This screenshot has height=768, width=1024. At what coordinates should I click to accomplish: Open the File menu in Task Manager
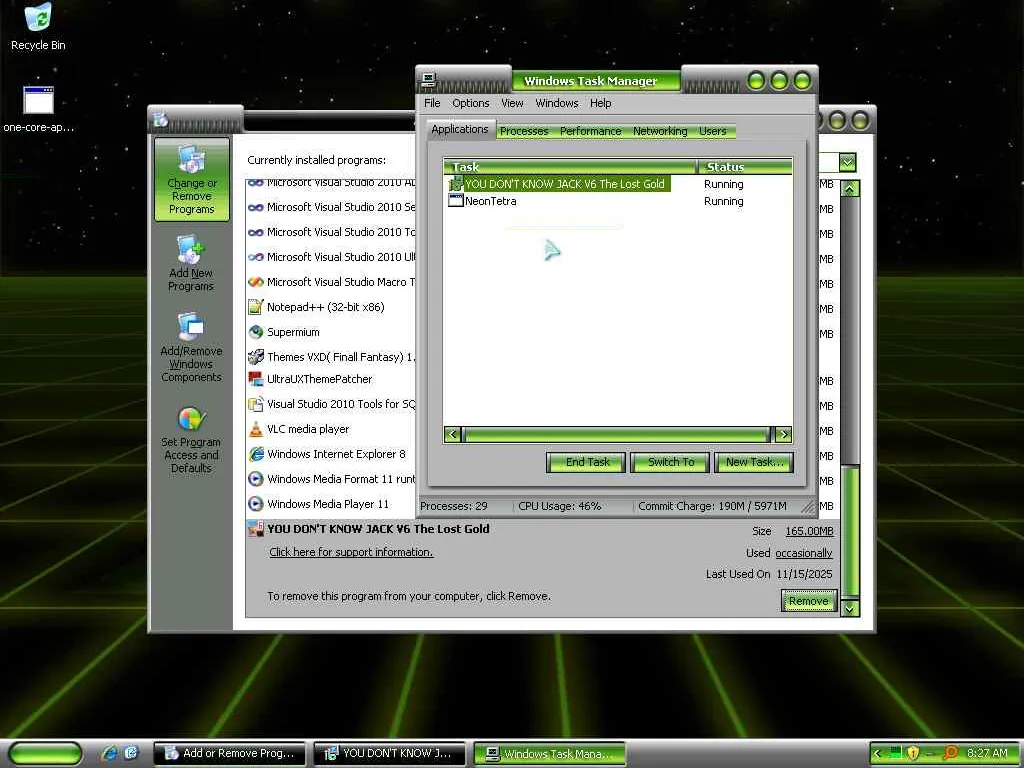click(x=432, y=103)
